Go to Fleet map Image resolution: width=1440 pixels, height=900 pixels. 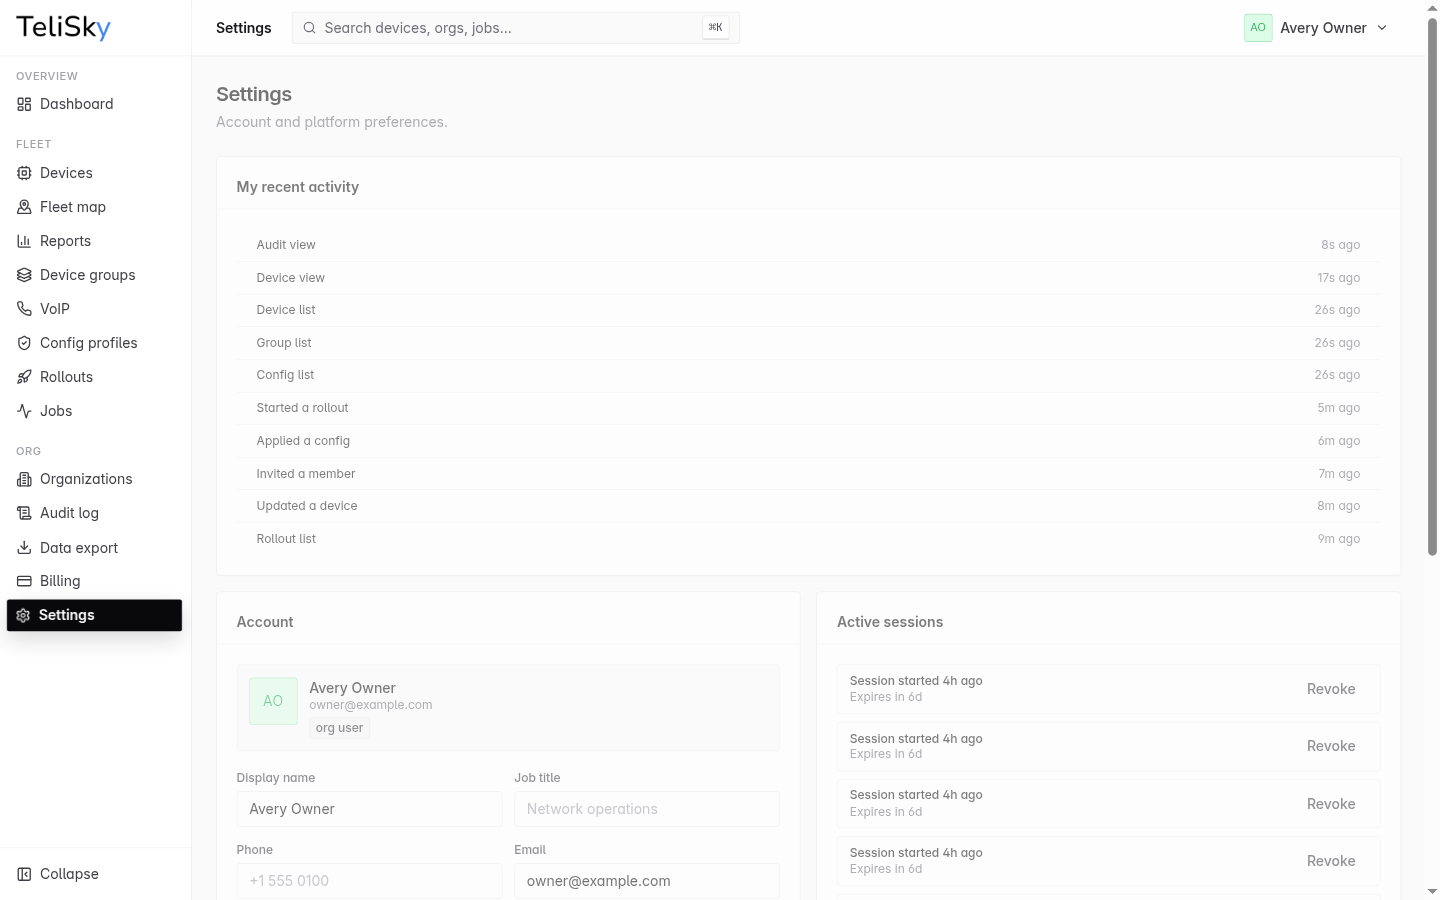coord(95,207)
